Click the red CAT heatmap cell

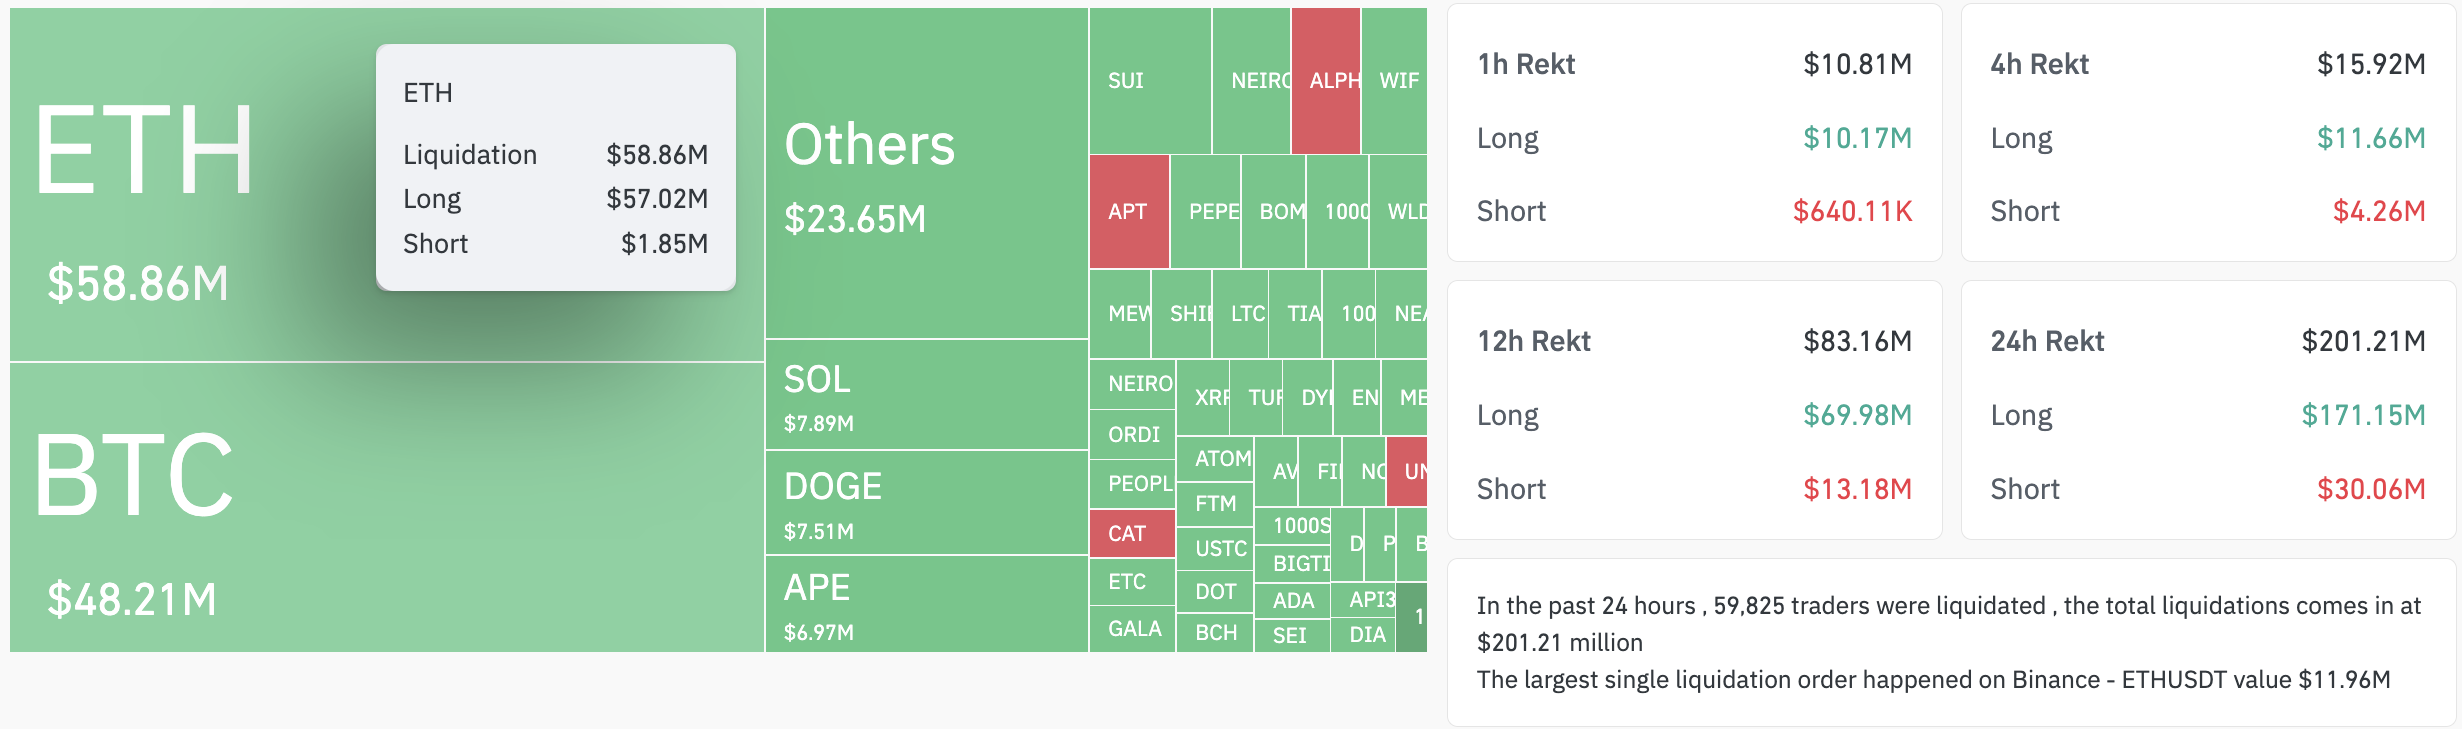coord(1132,533)
